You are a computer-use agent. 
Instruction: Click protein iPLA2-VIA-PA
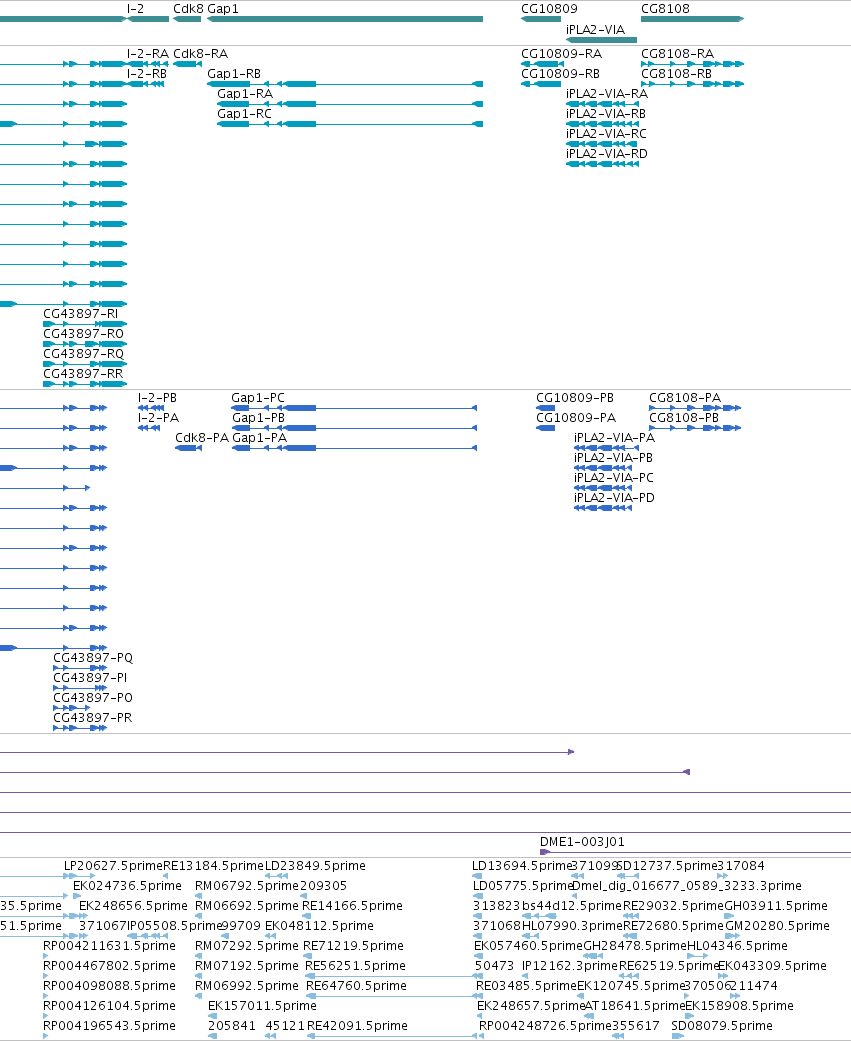tap(615, 438)
